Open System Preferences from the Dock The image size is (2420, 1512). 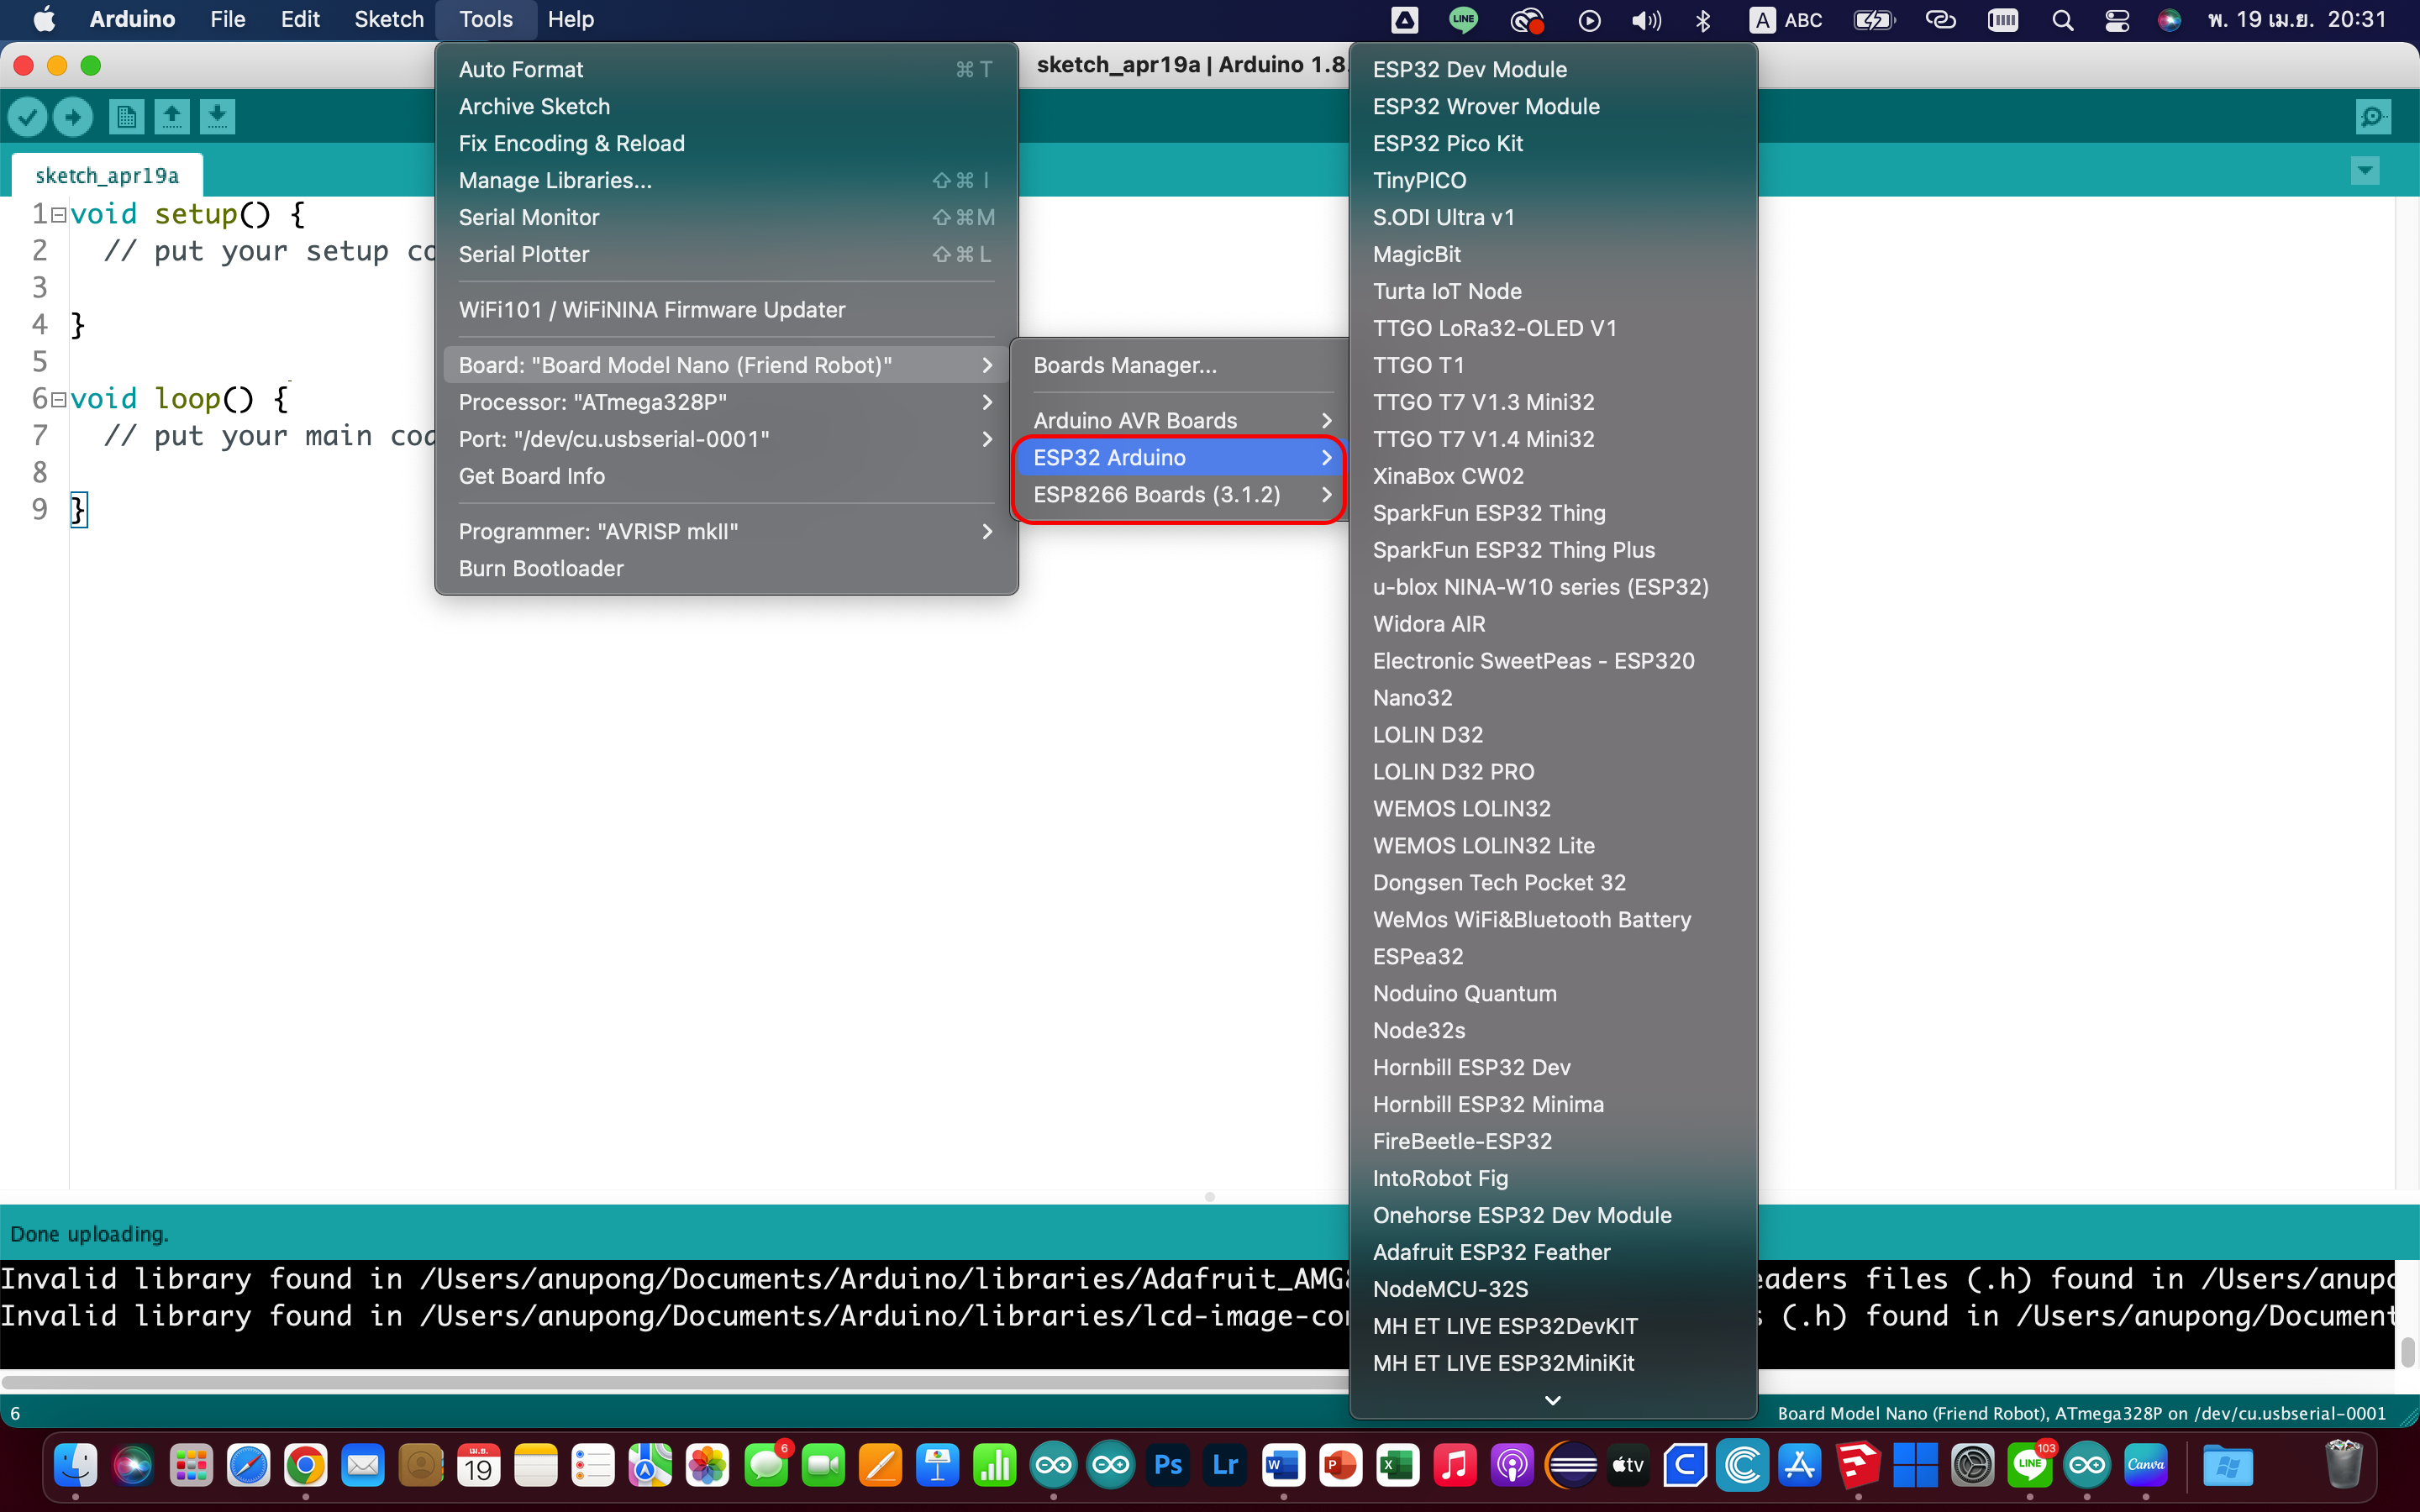[1973, 1467]
